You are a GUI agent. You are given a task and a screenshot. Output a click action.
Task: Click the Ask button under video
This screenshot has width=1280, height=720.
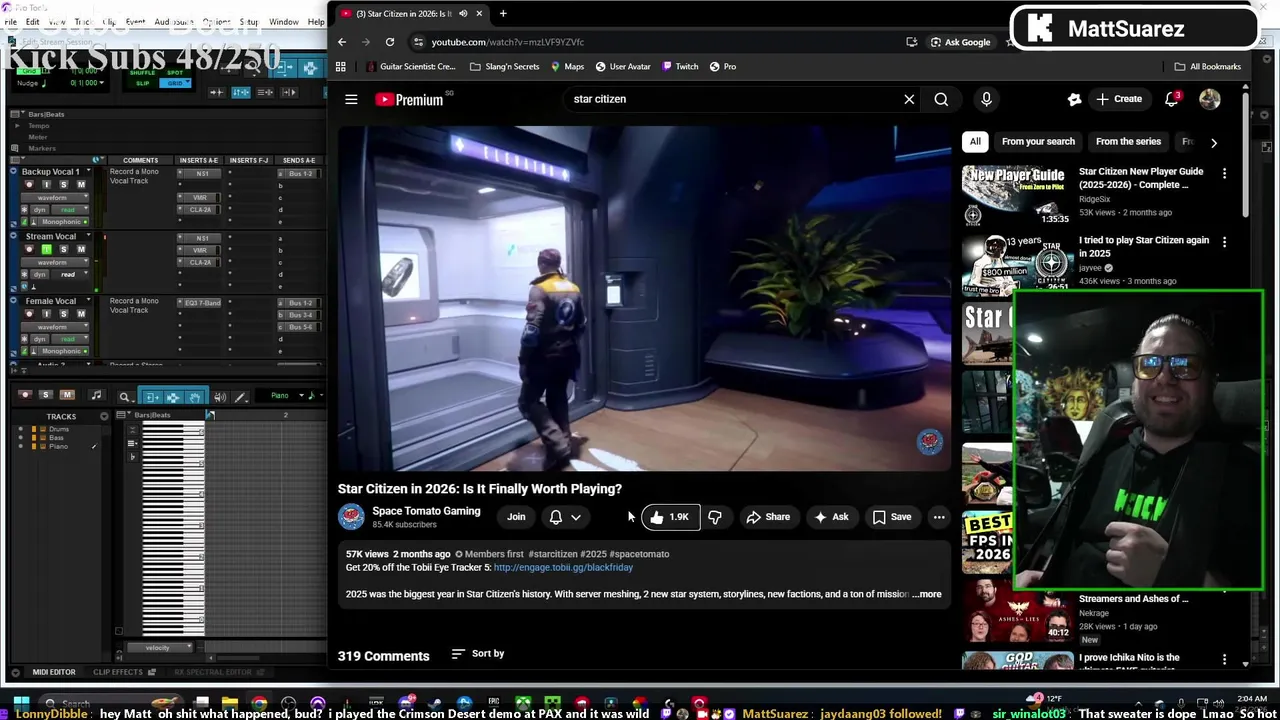[x=831, y=517]
